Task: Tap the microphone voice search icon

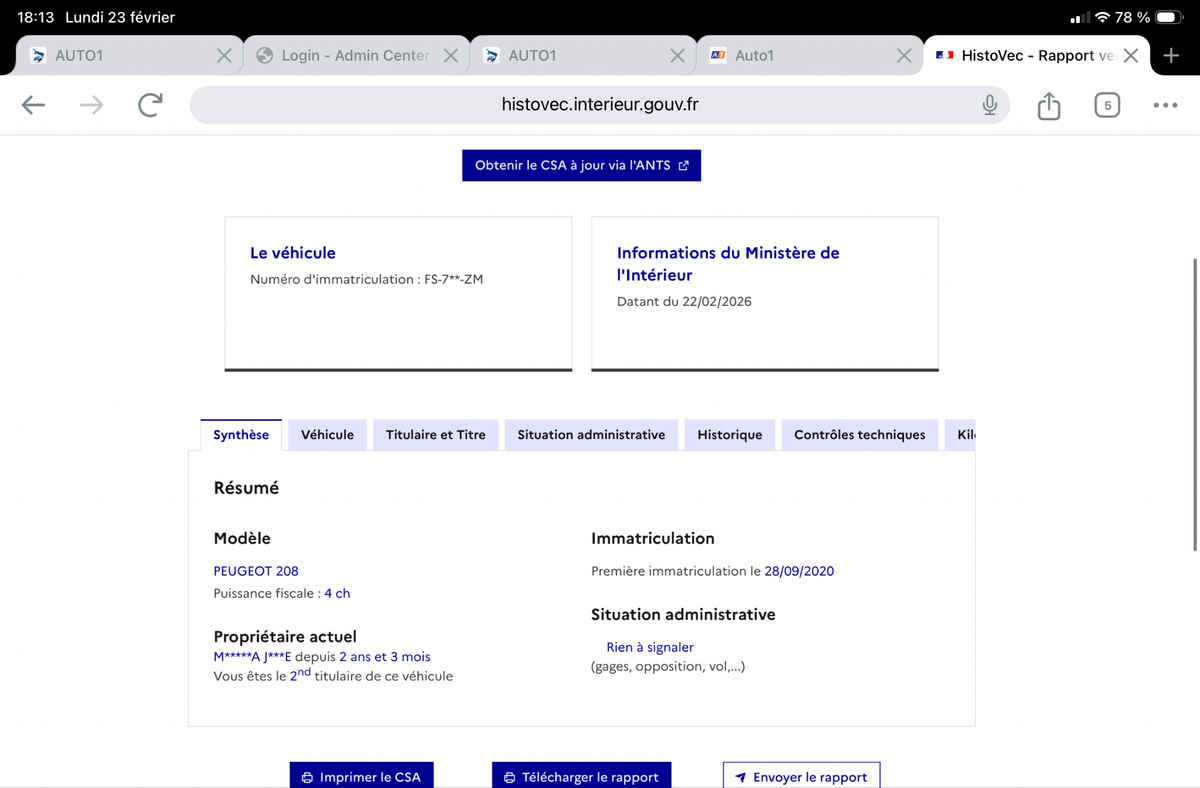Action: [x=989, y=105]
